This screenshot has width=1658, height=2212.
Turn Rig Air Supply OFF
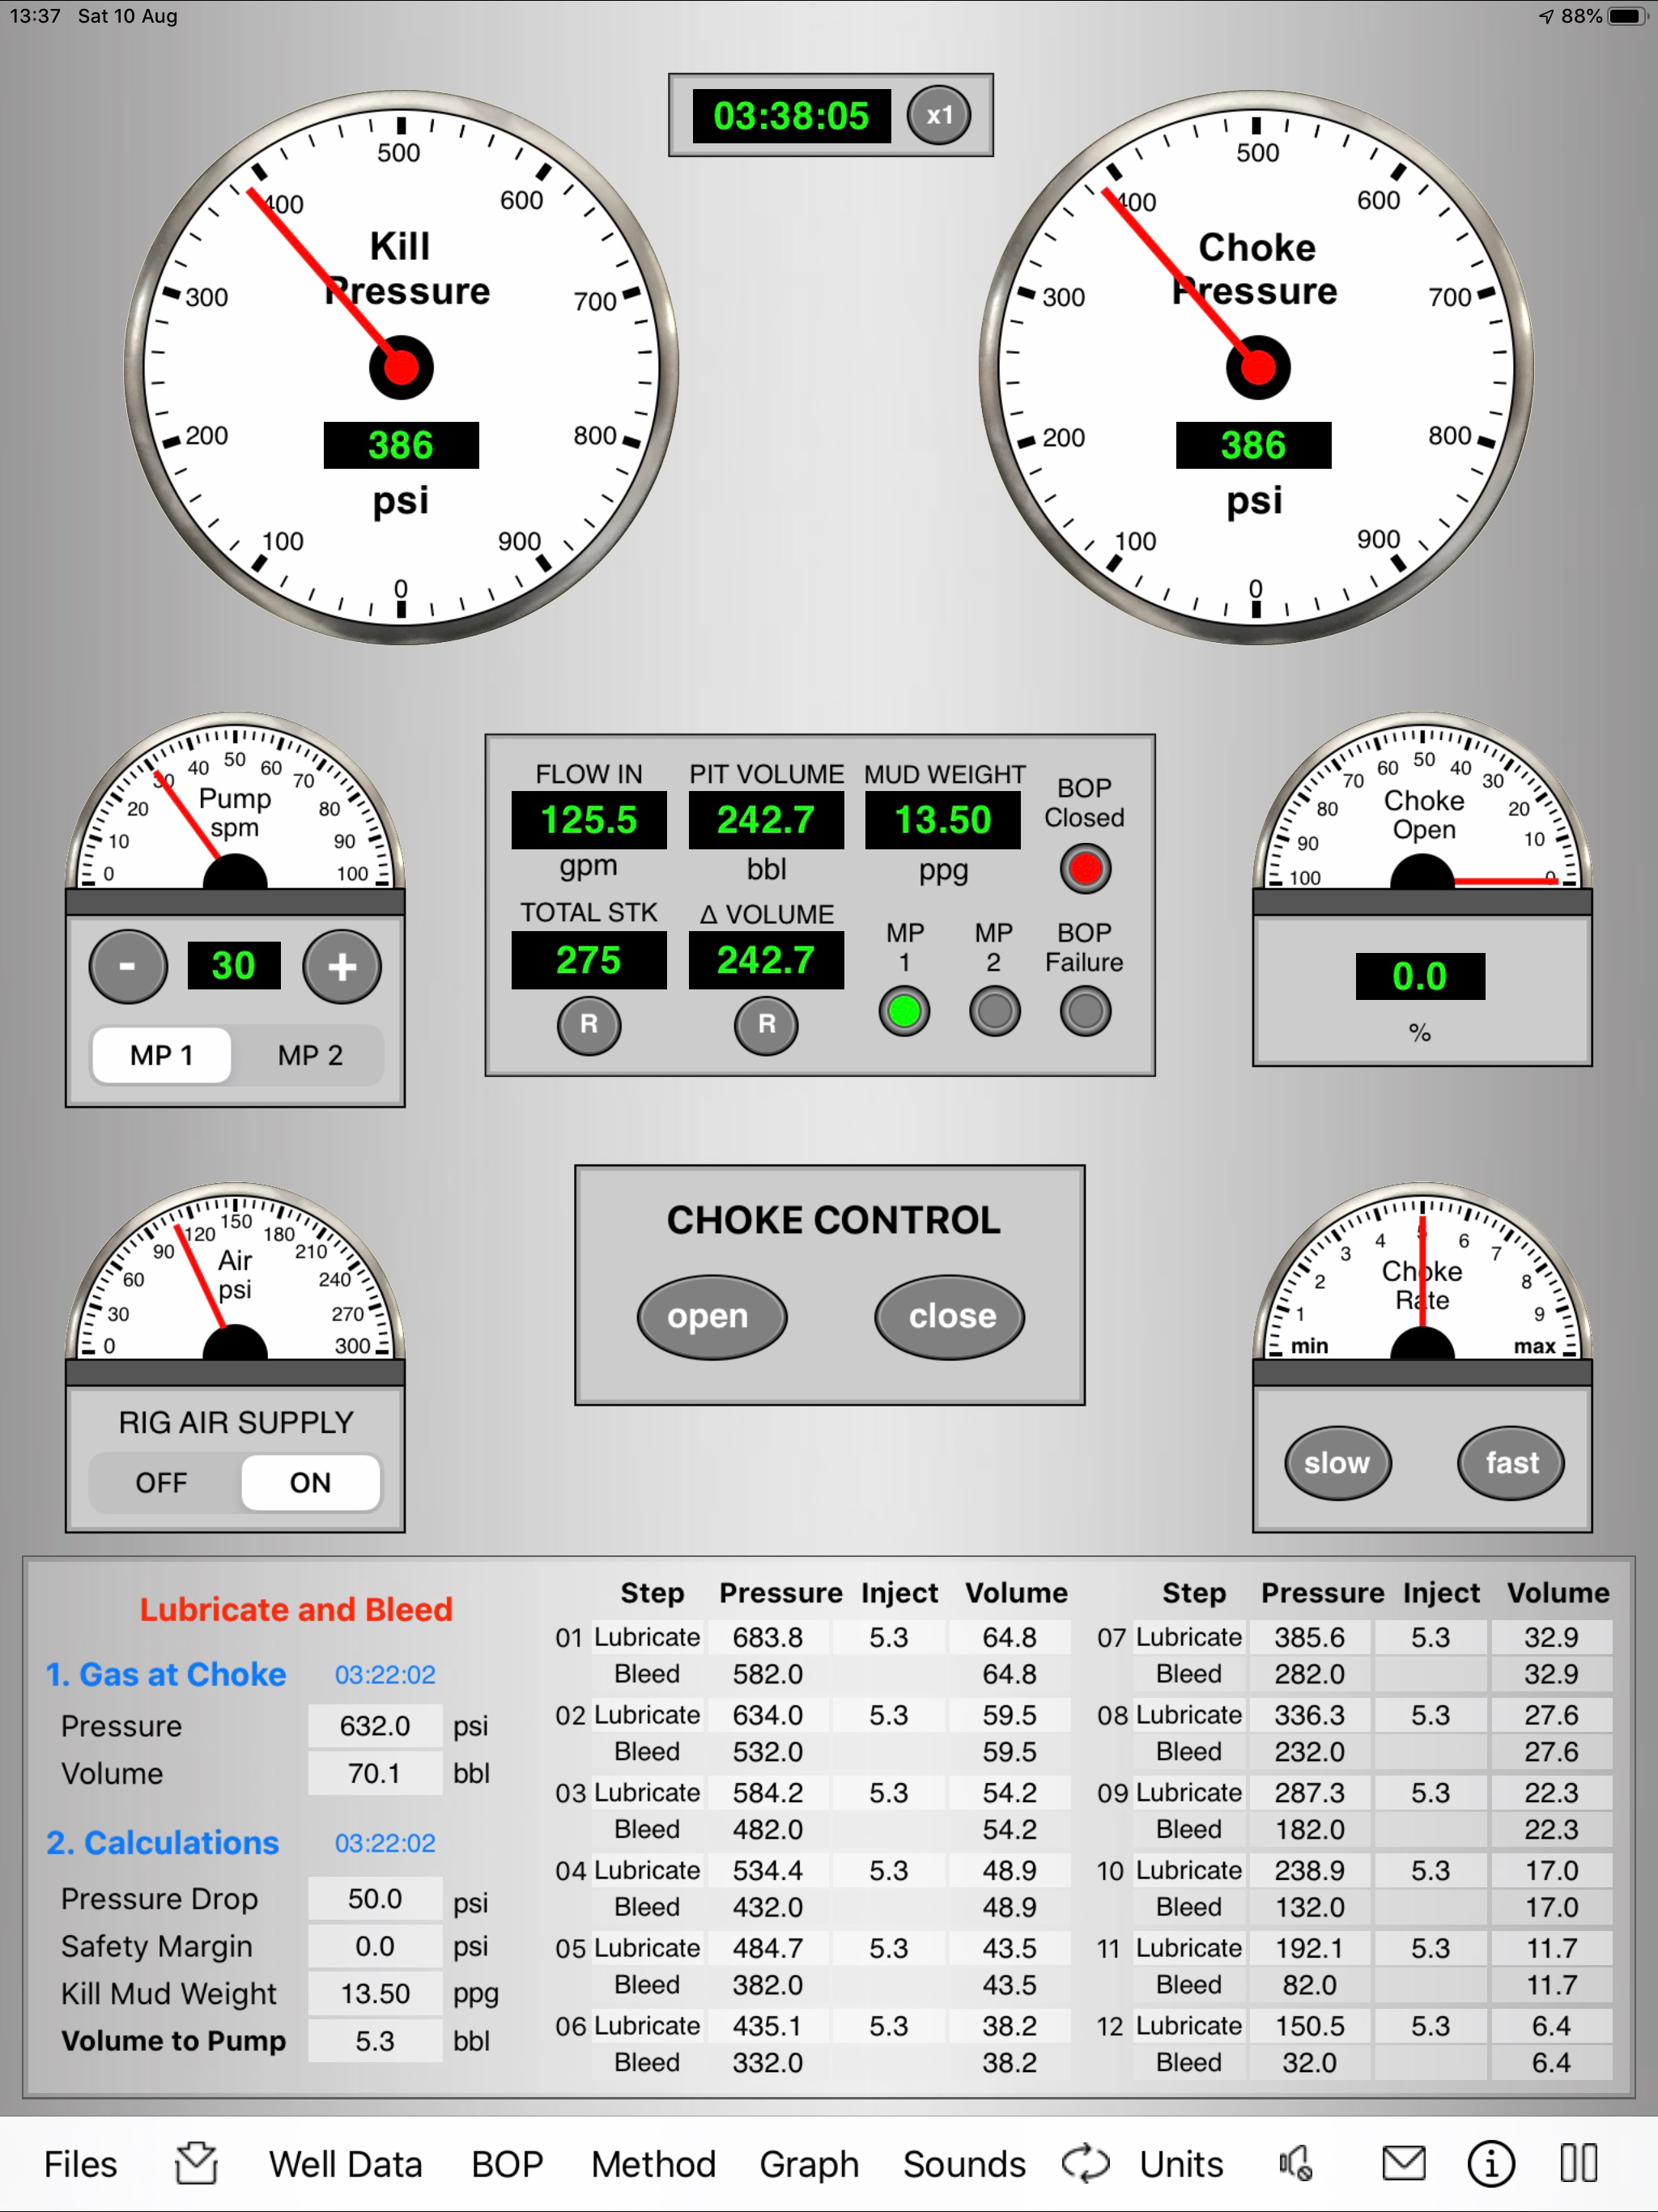pyautogui.click(x=161, y=1483)
